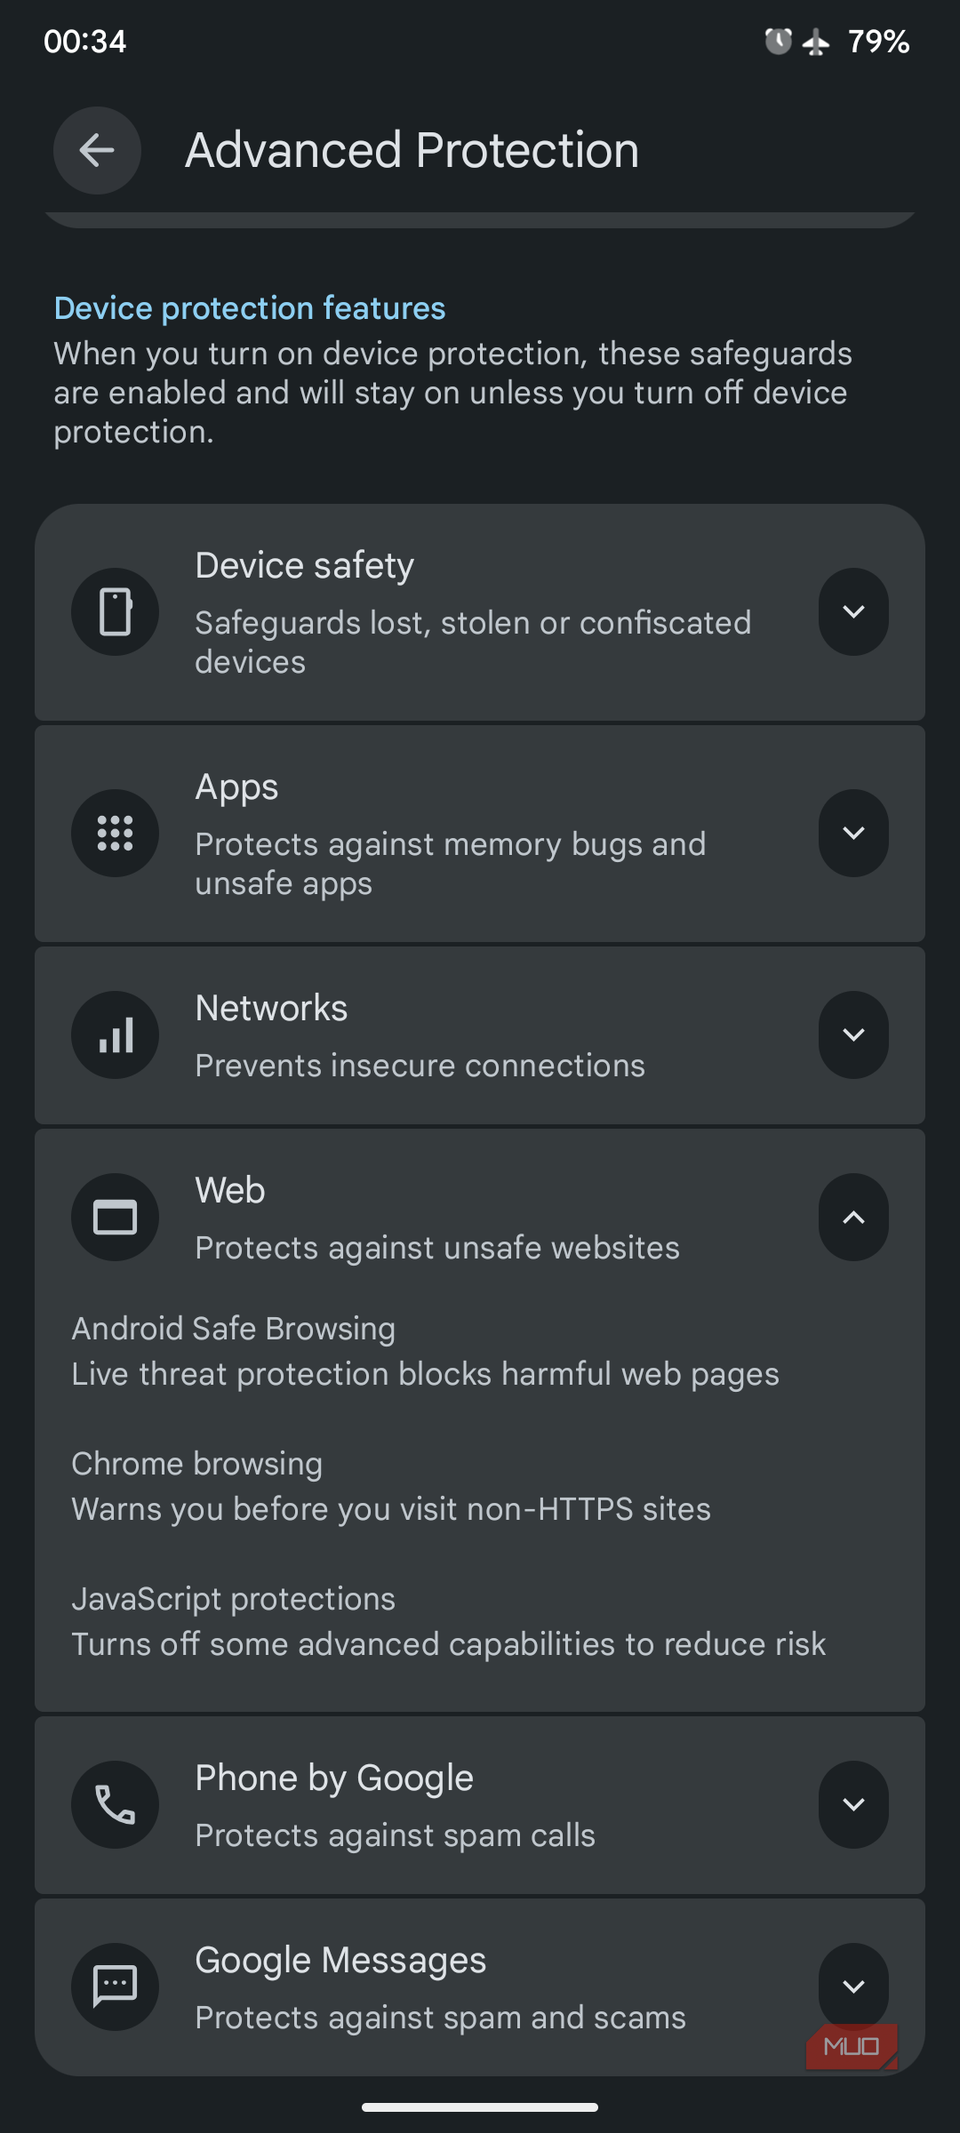Tap the Phone by Google handset icon
Viewport: 960px width, 2133px height.
point(115,1805)
